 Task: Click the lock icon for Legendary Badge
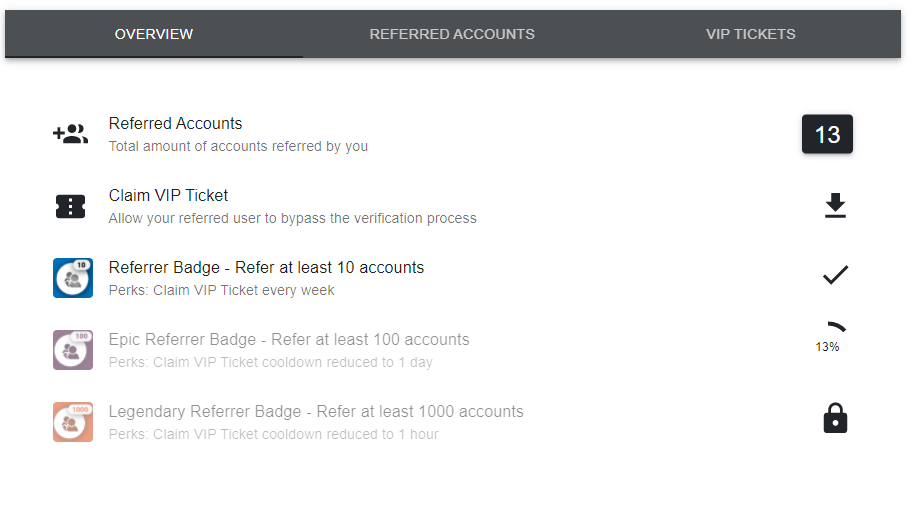point(835,418)
